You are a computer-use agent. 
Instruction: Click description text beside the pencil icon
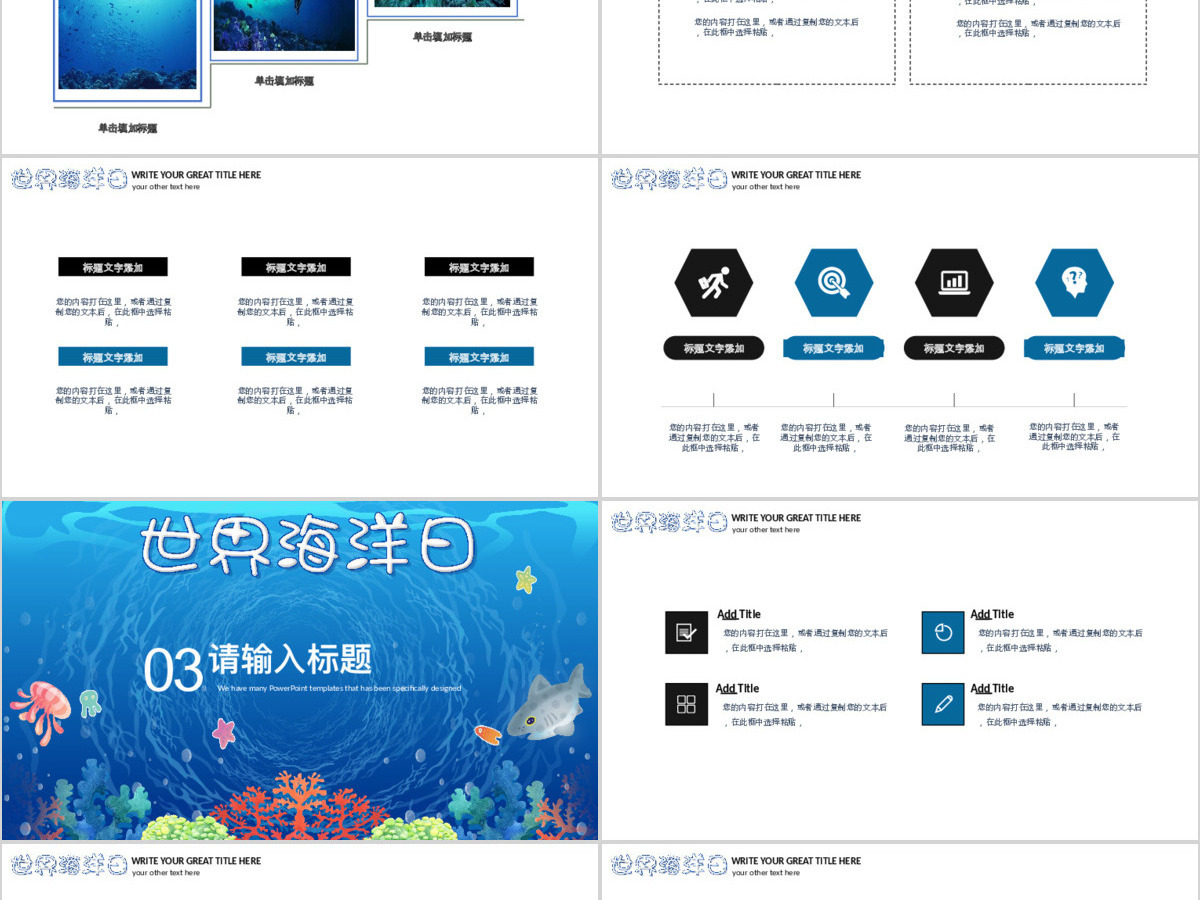click(1059, 714)
